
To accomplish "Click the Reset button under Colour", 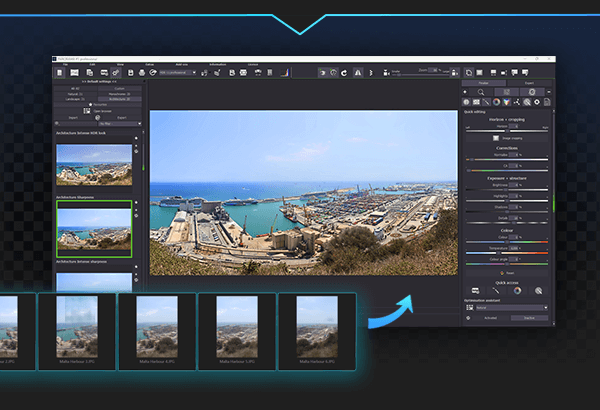I will coord(509,271).
